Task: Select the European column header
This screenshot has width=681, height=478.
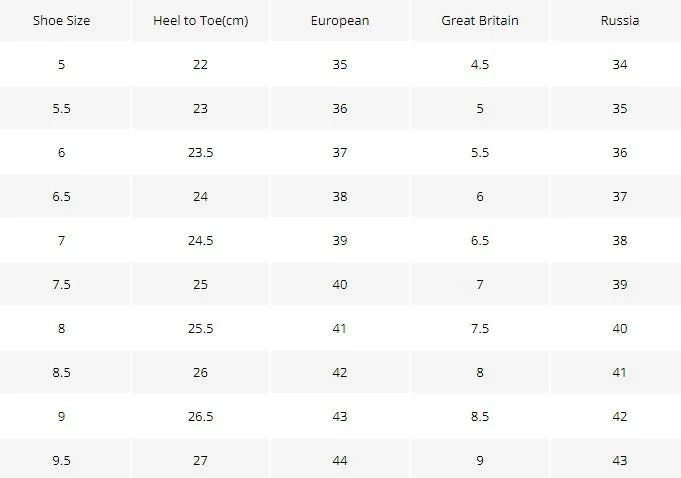Action: 340,20
